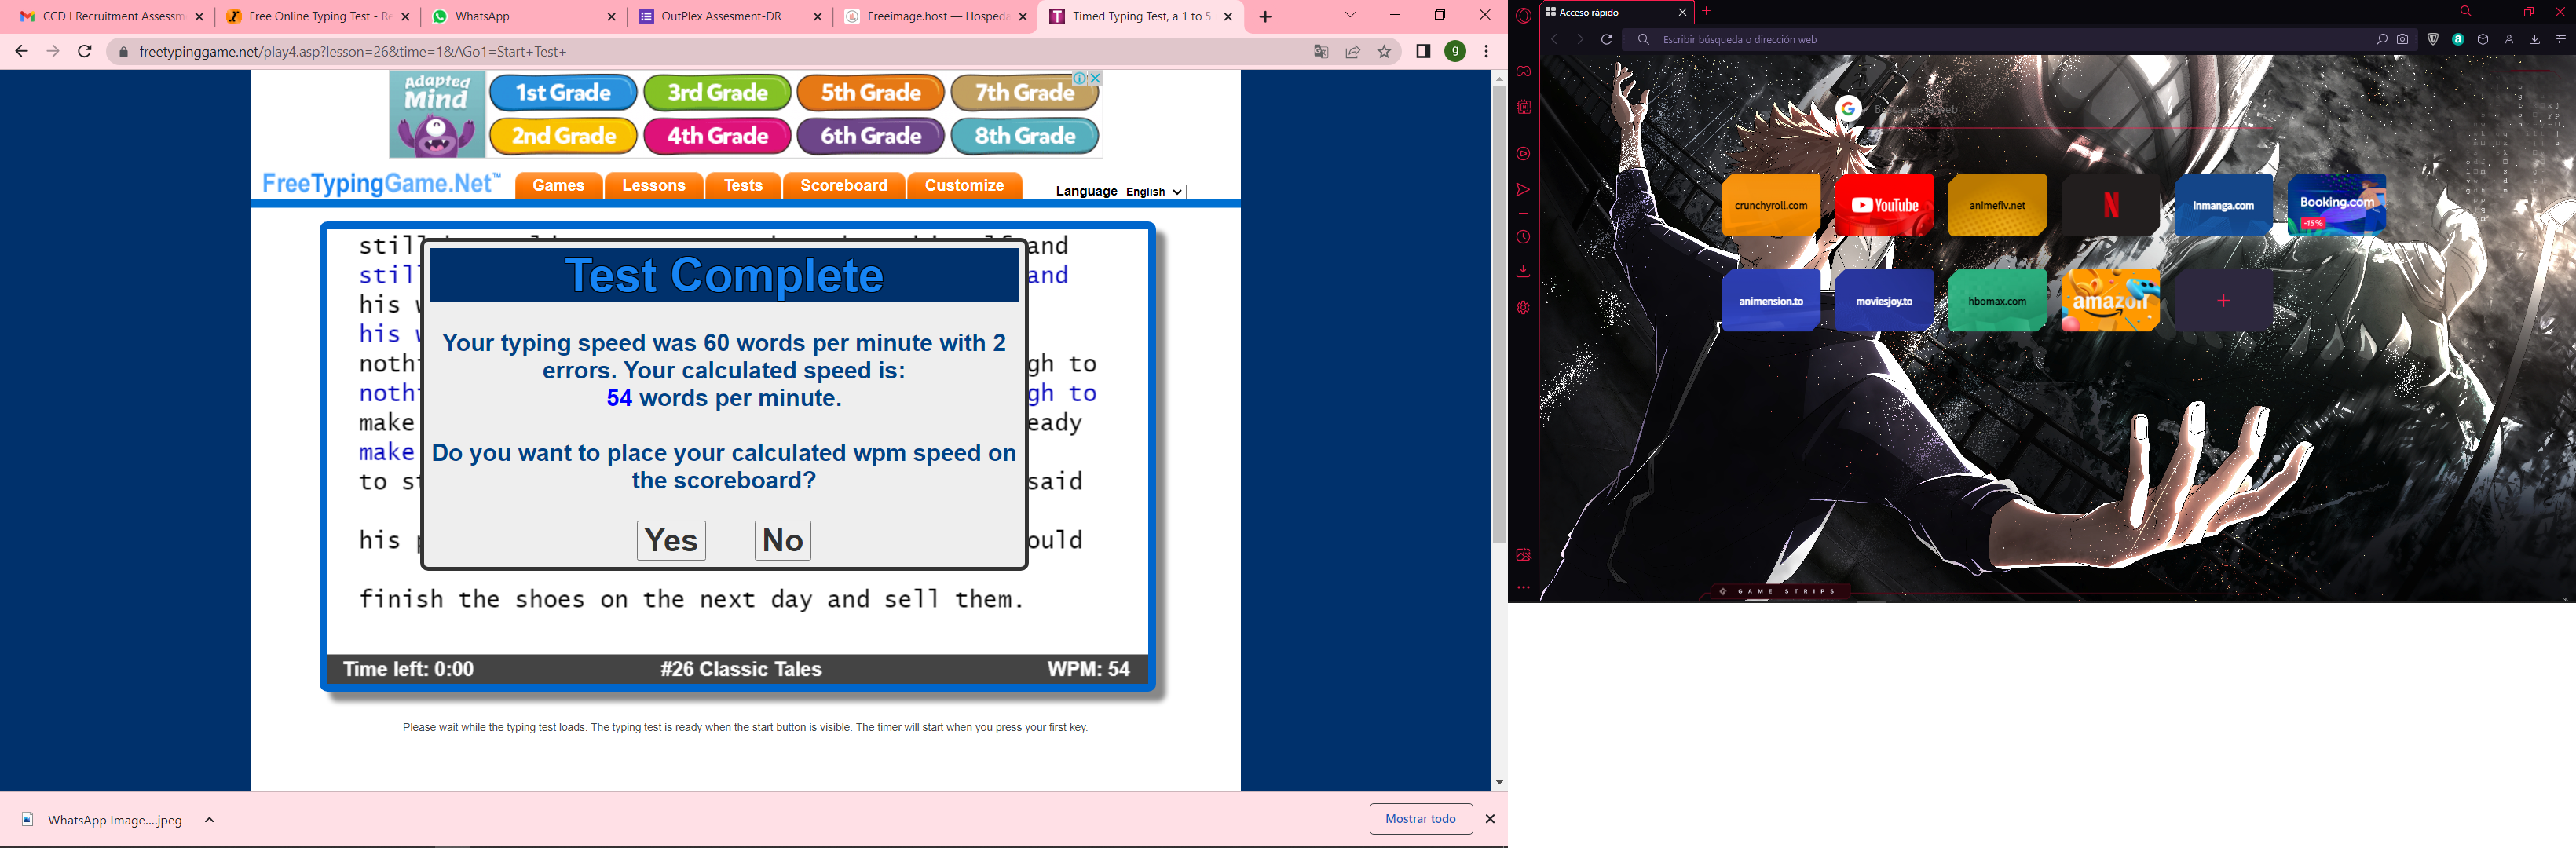Click Mostrar todo downloads button
The width and height of the screenshot is (2576, 848).
[1420, 819]
